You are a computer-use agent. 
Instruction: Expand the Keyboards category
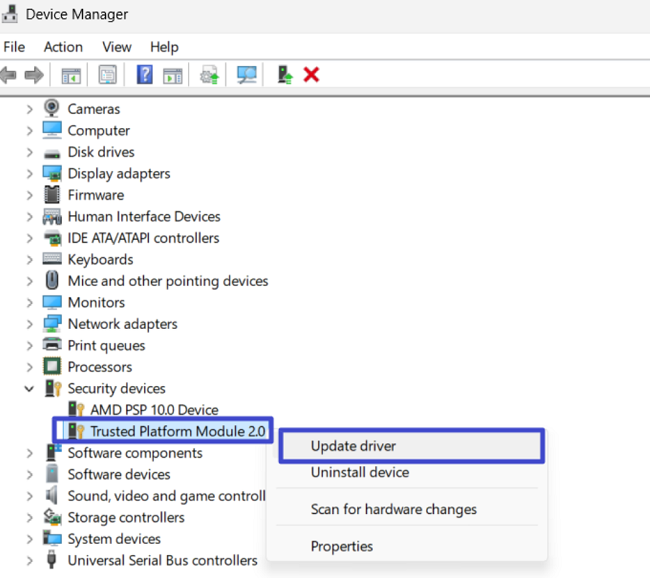tap(29, 260)
